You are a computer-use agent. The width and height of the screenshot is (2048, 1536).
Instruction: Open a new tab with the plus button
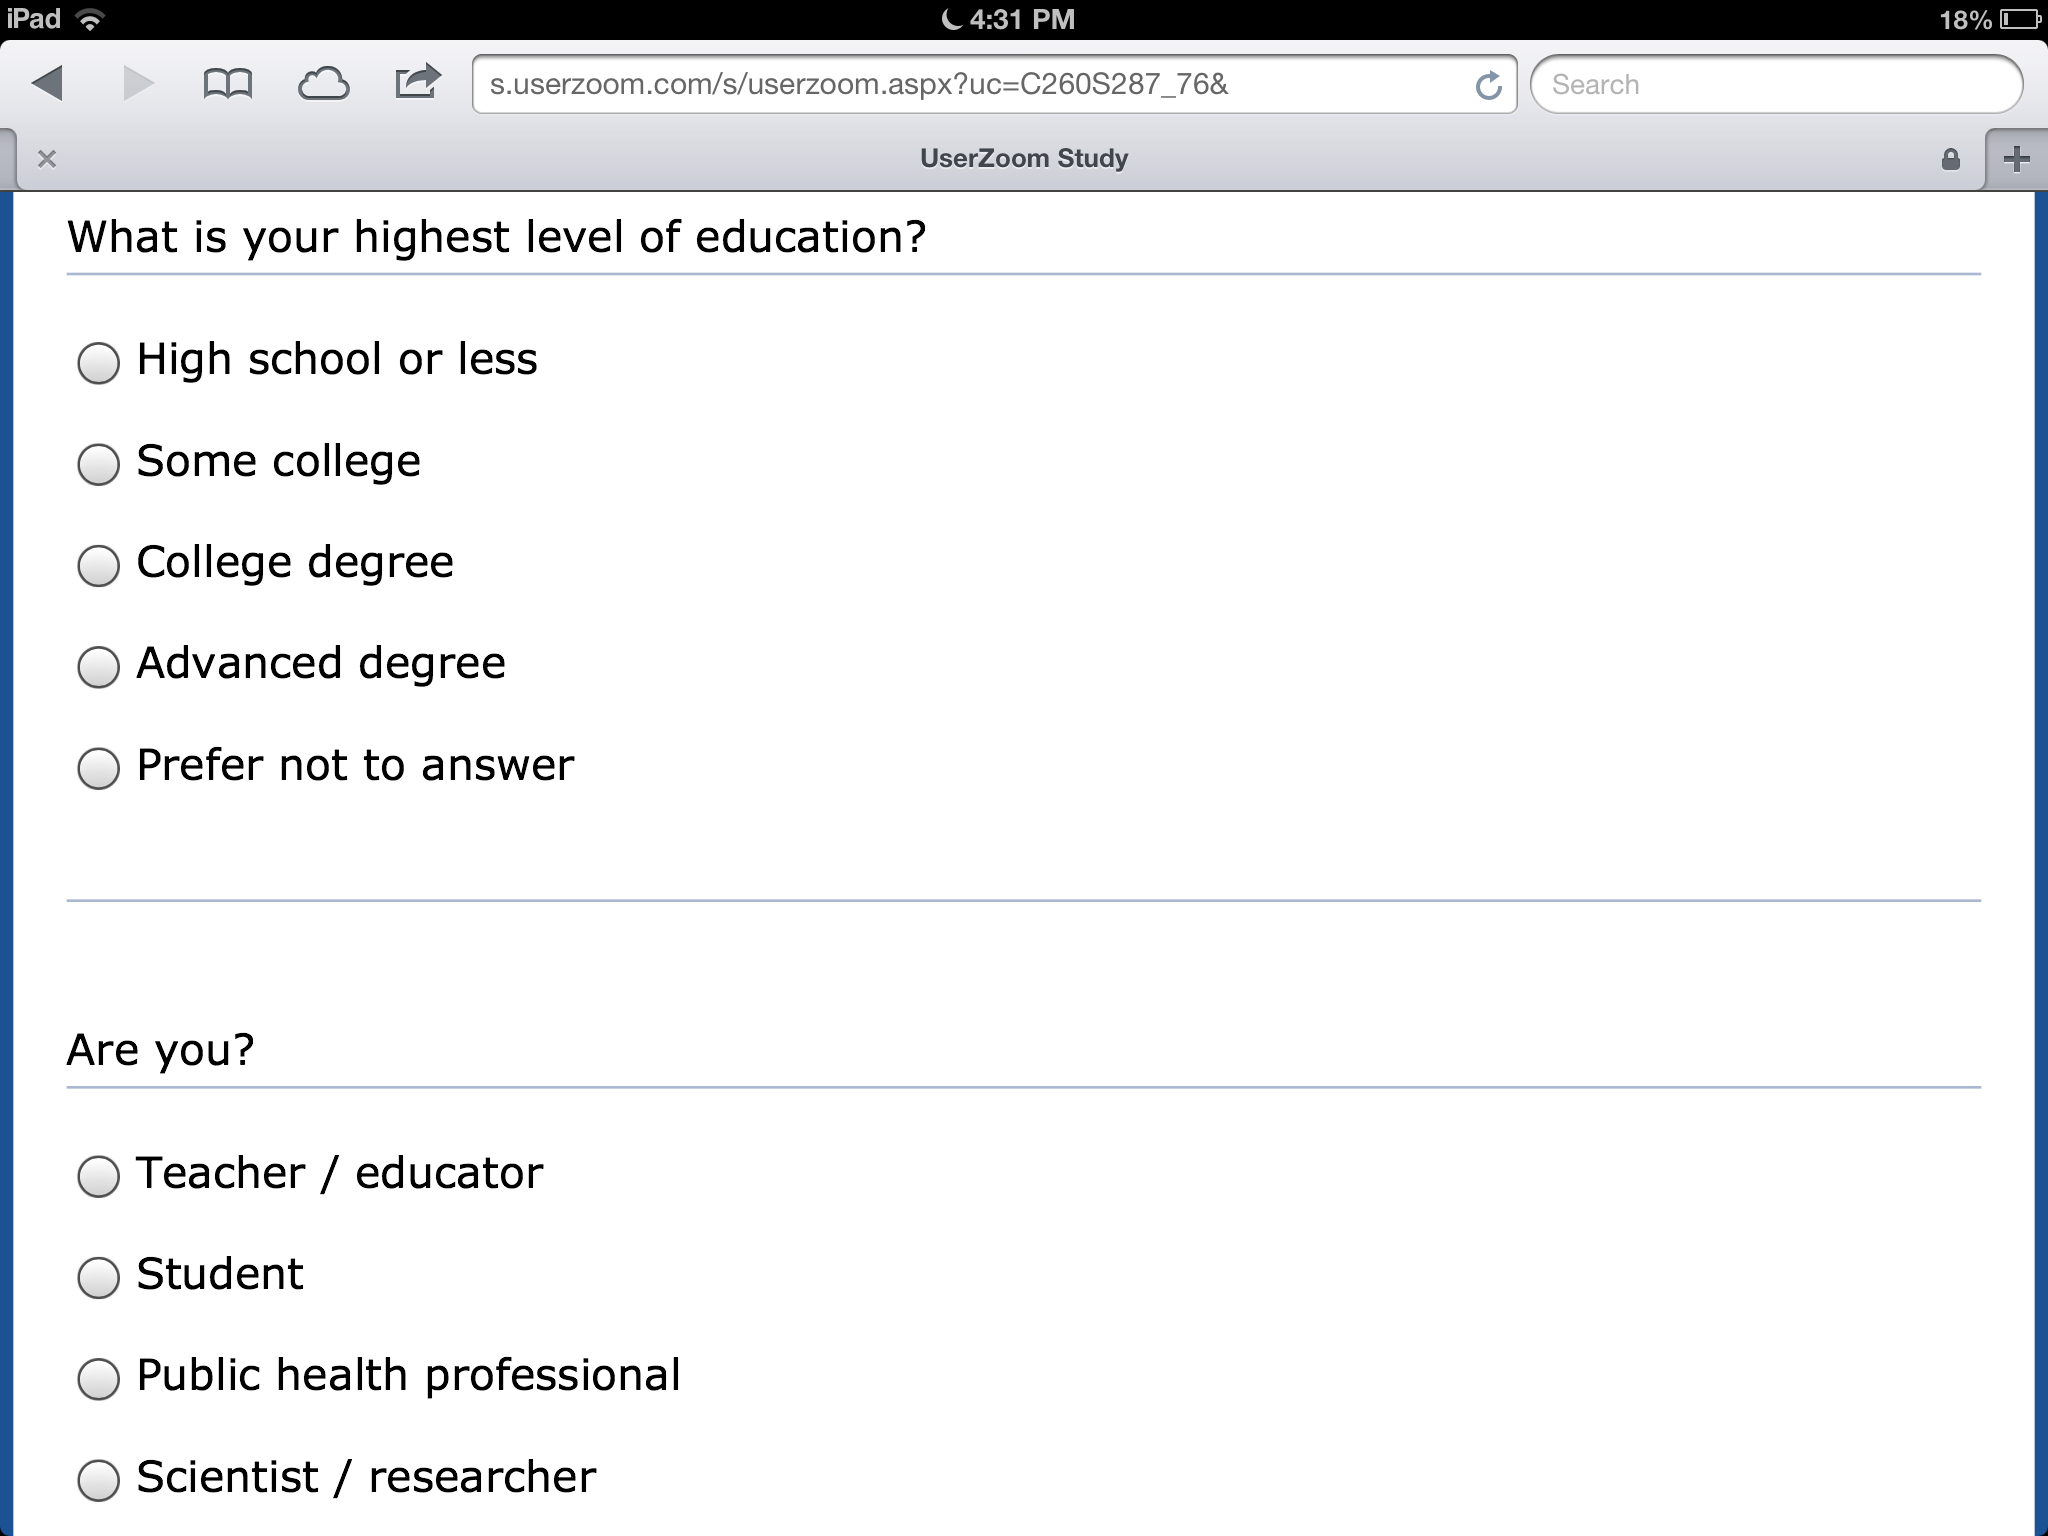2016,159
